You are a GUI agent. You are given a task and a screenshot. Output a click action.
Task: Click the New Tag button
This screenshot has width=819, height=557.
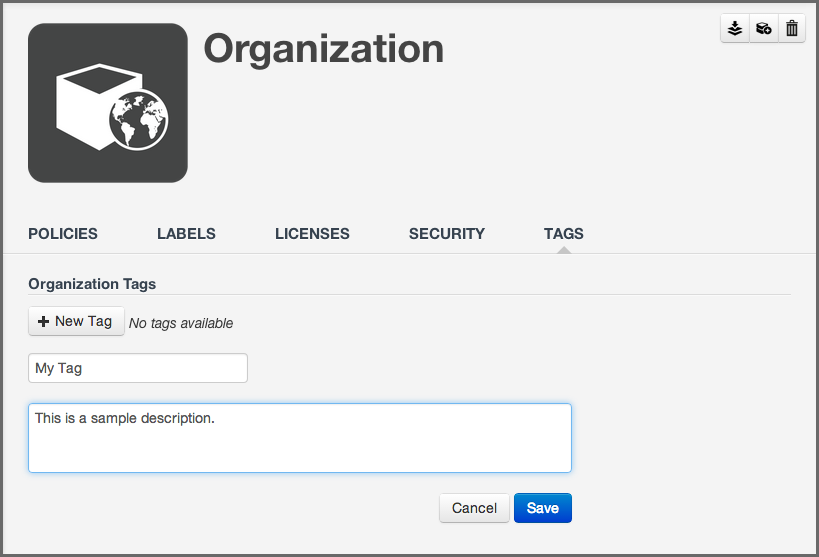click(76, 321)
